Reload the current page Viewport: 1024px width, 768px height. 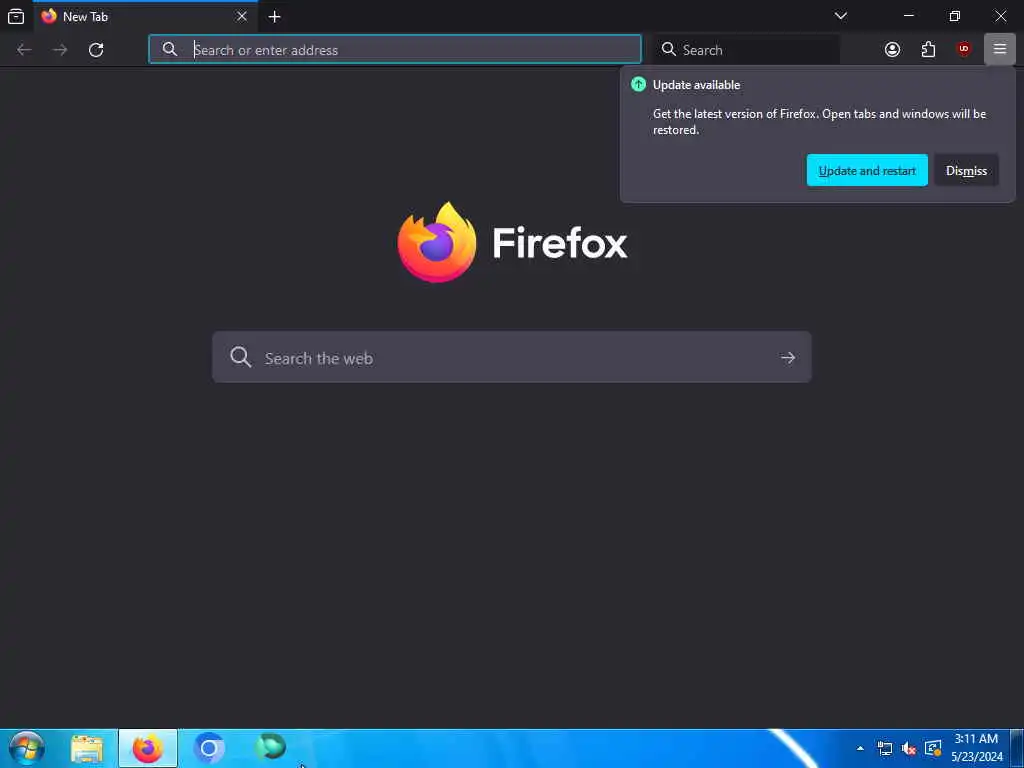(96, 50)
